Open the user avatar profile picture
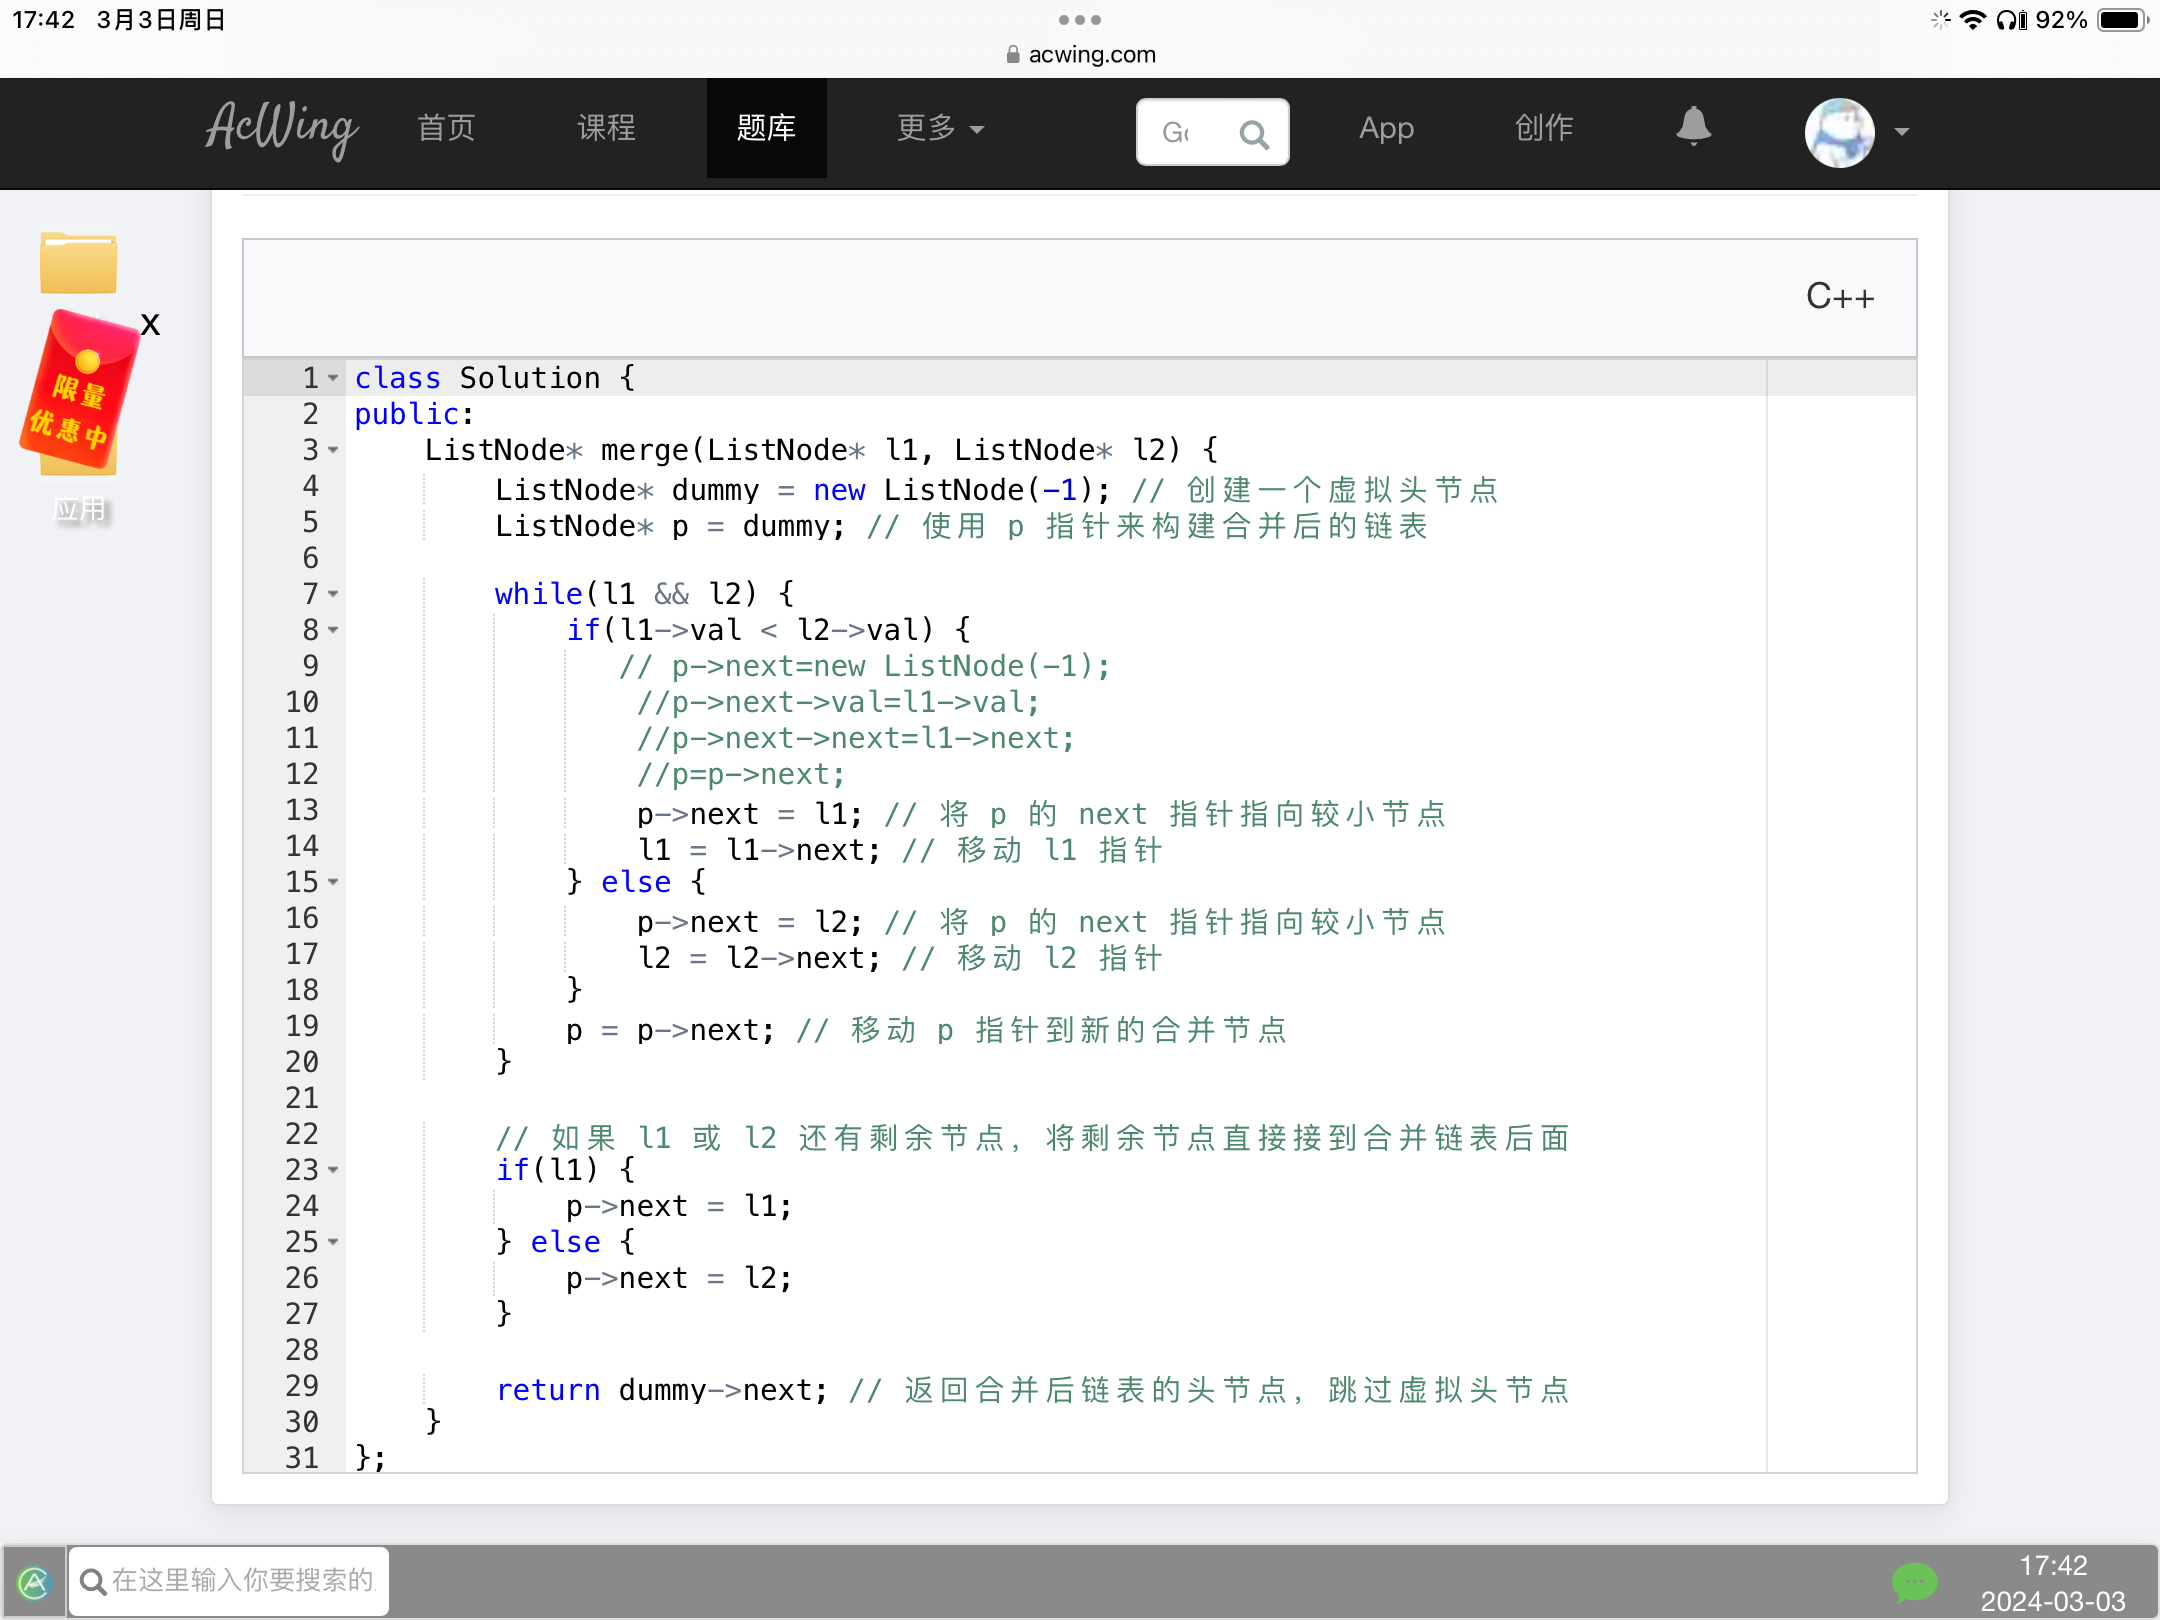The image size is (2160, 1620). [x=1838, y=132]
